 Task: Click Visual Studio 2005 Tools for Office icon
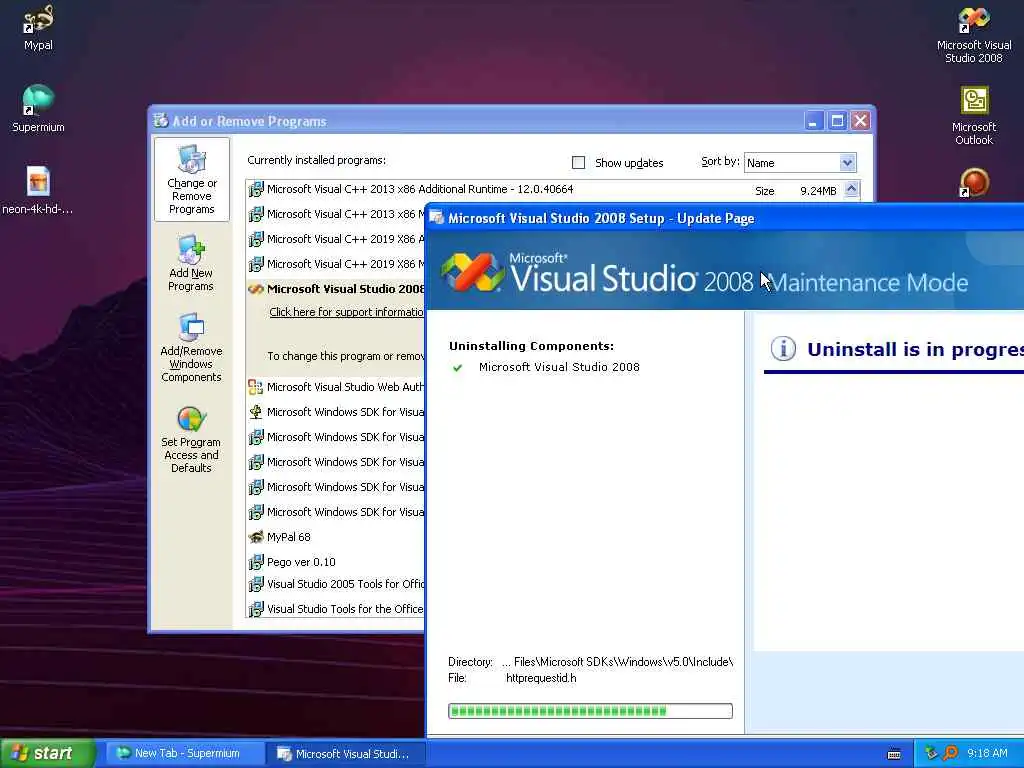coord(256,584)
